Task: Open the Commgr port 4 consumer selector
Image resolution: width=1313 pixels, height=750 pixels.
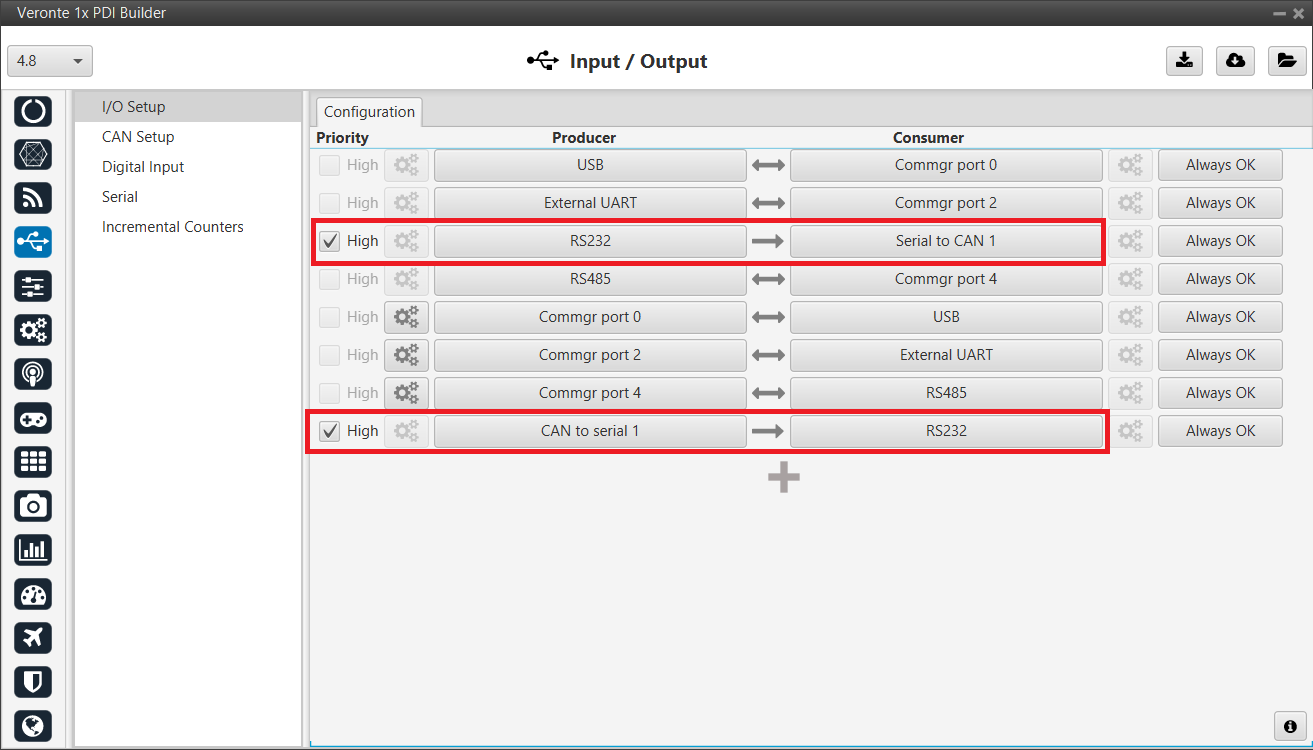Action: click(x=946, y=279)
